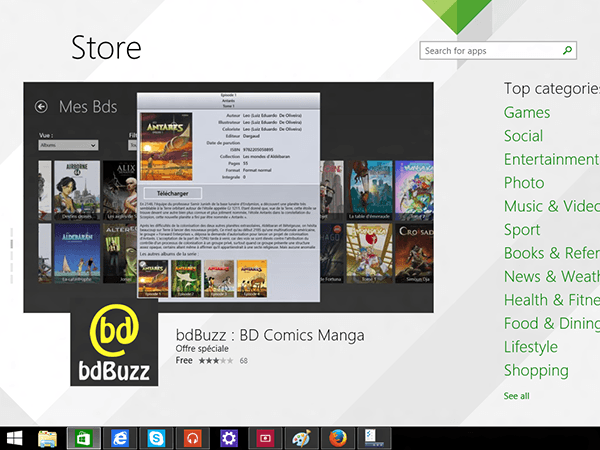
Task: Open the Food & Dining category
Action: tap(551, 323)
